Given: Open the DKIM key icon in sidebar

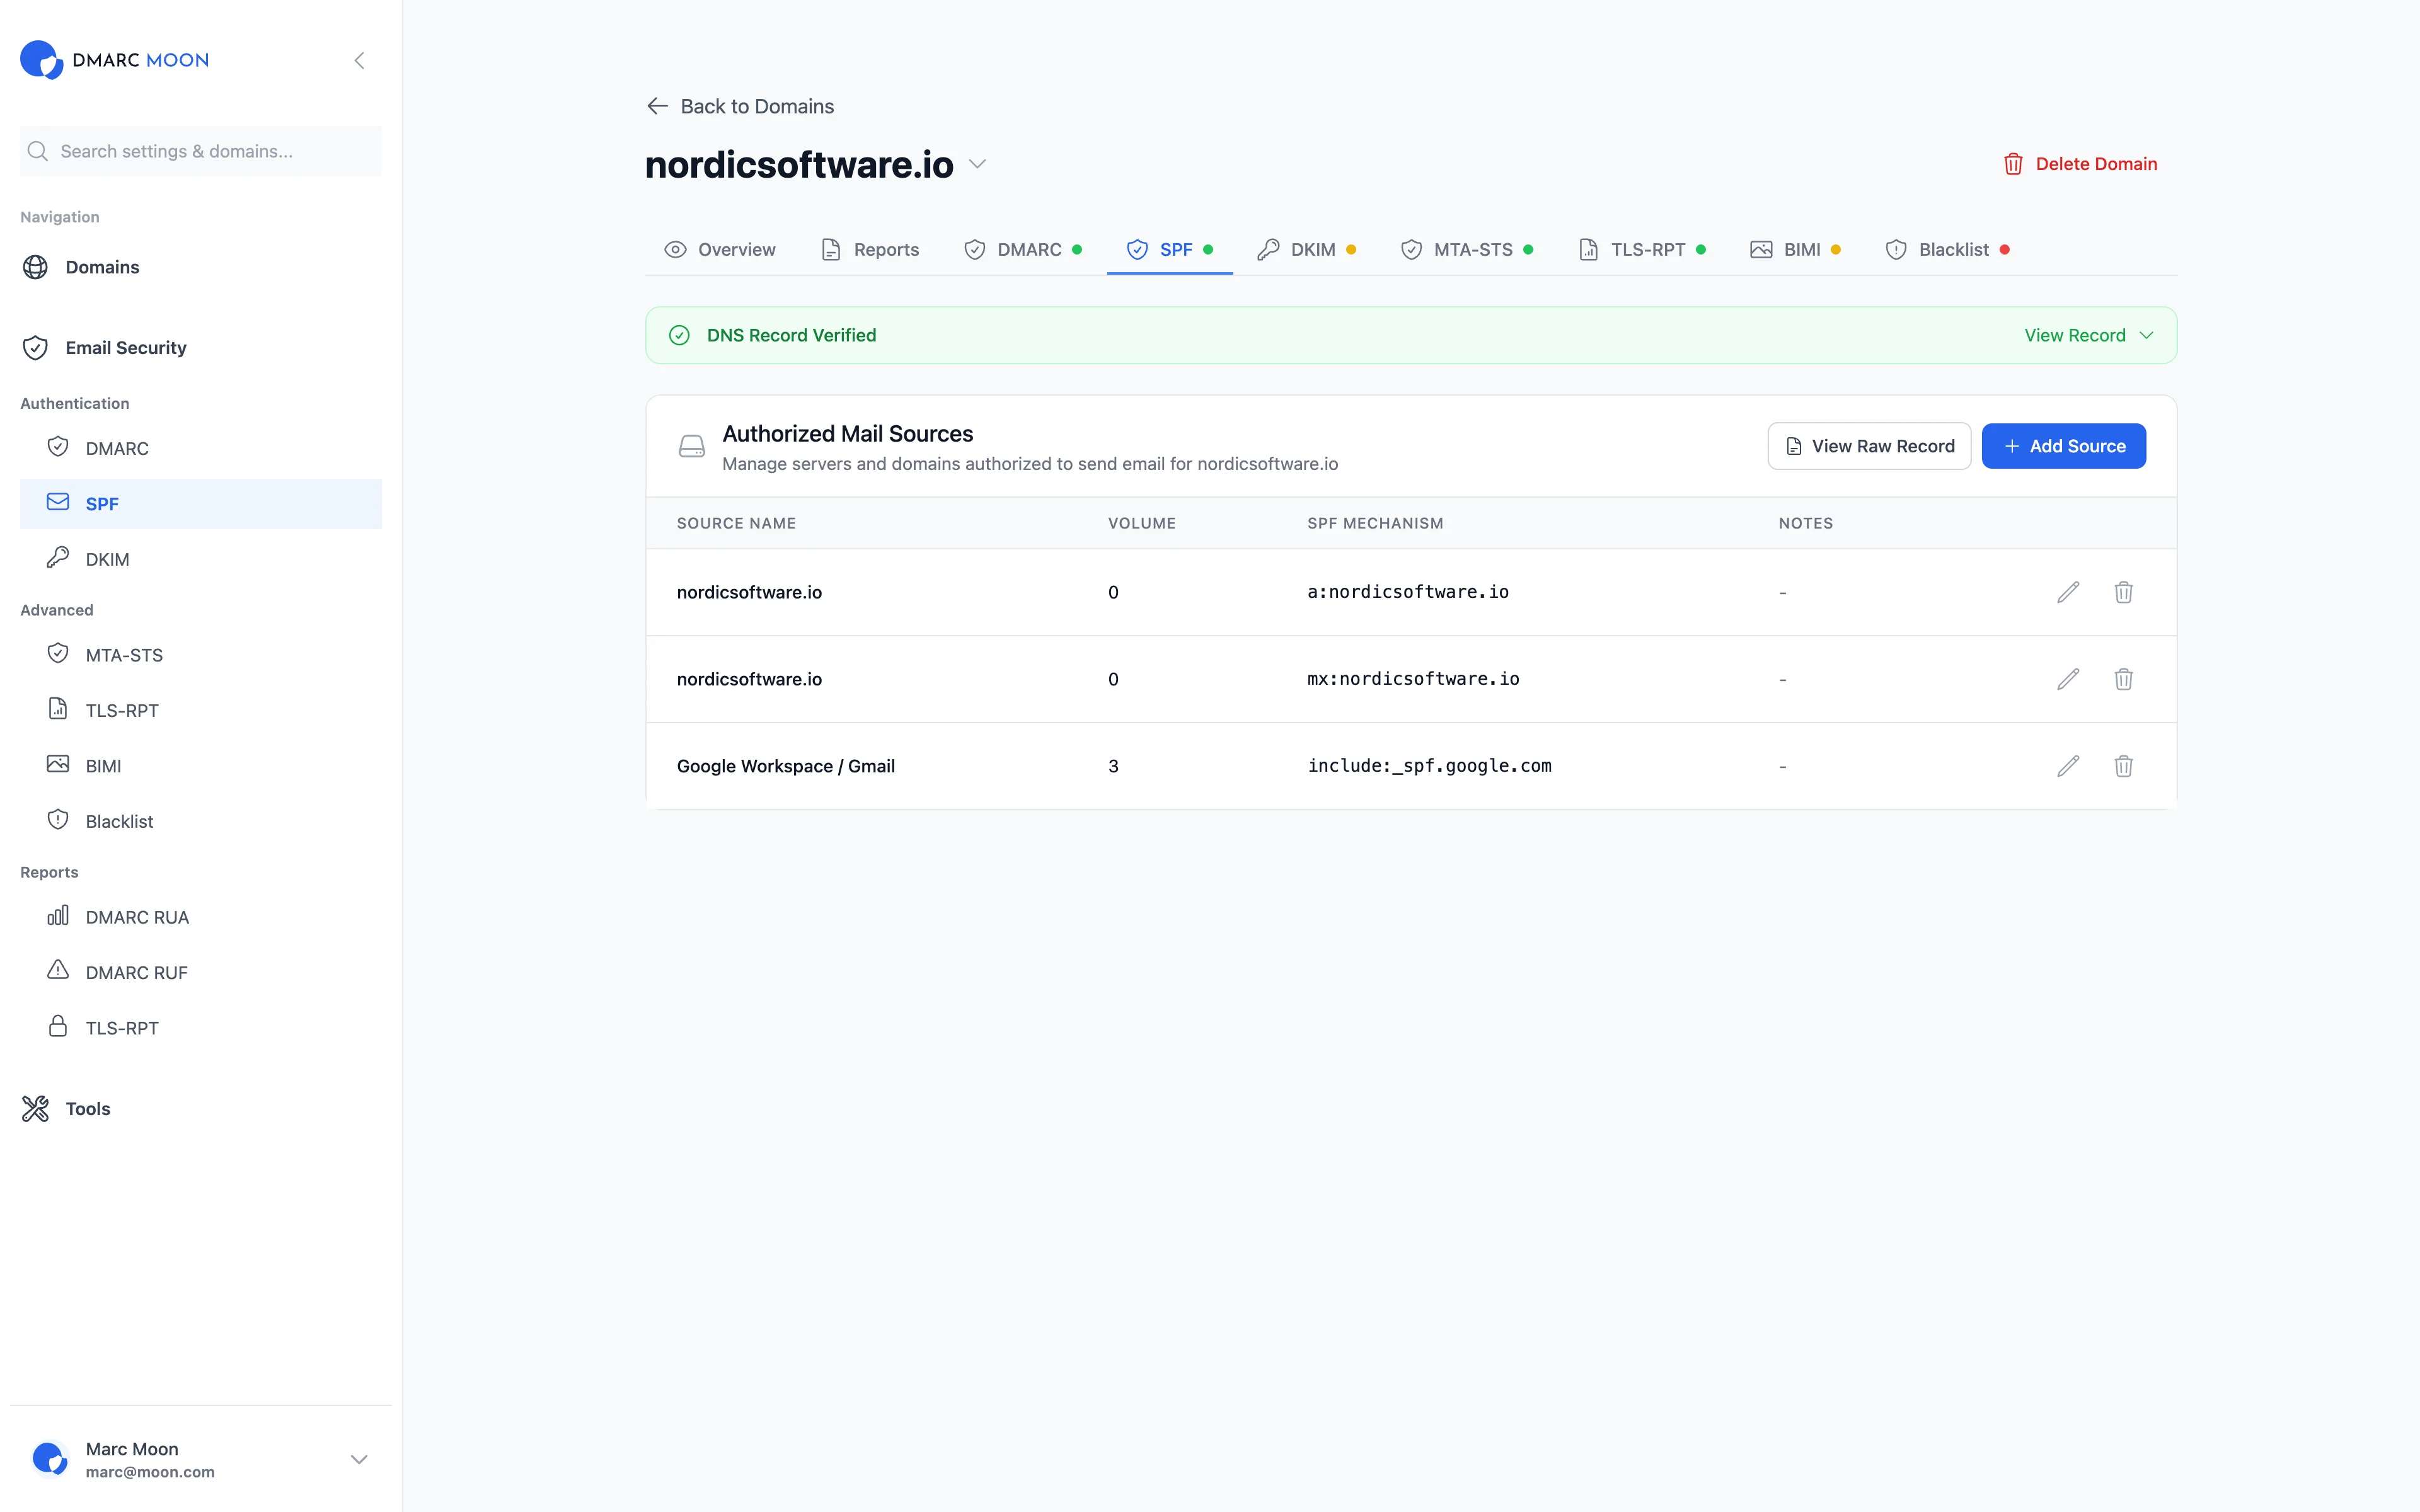Looking at the screenshot, I should (58, 558).
